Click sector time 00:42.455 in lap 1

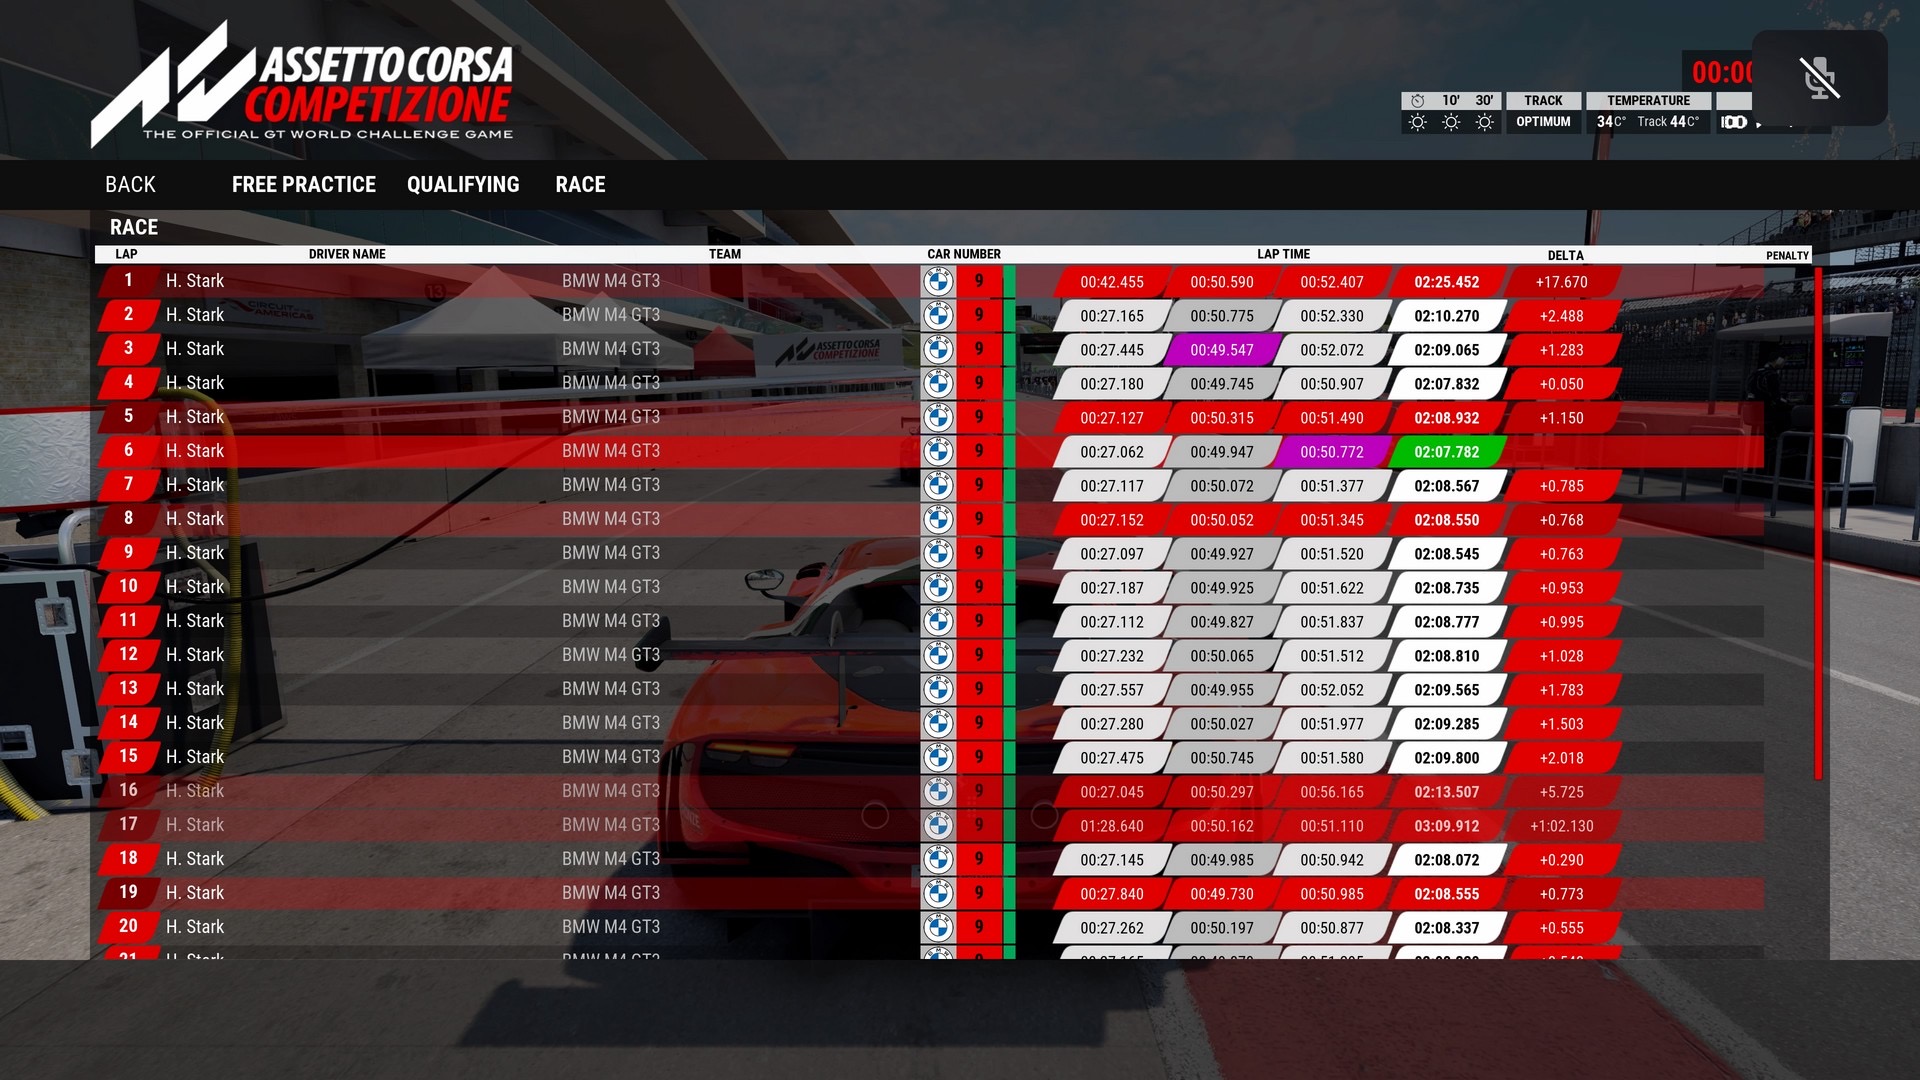(x=1111, y=282)
